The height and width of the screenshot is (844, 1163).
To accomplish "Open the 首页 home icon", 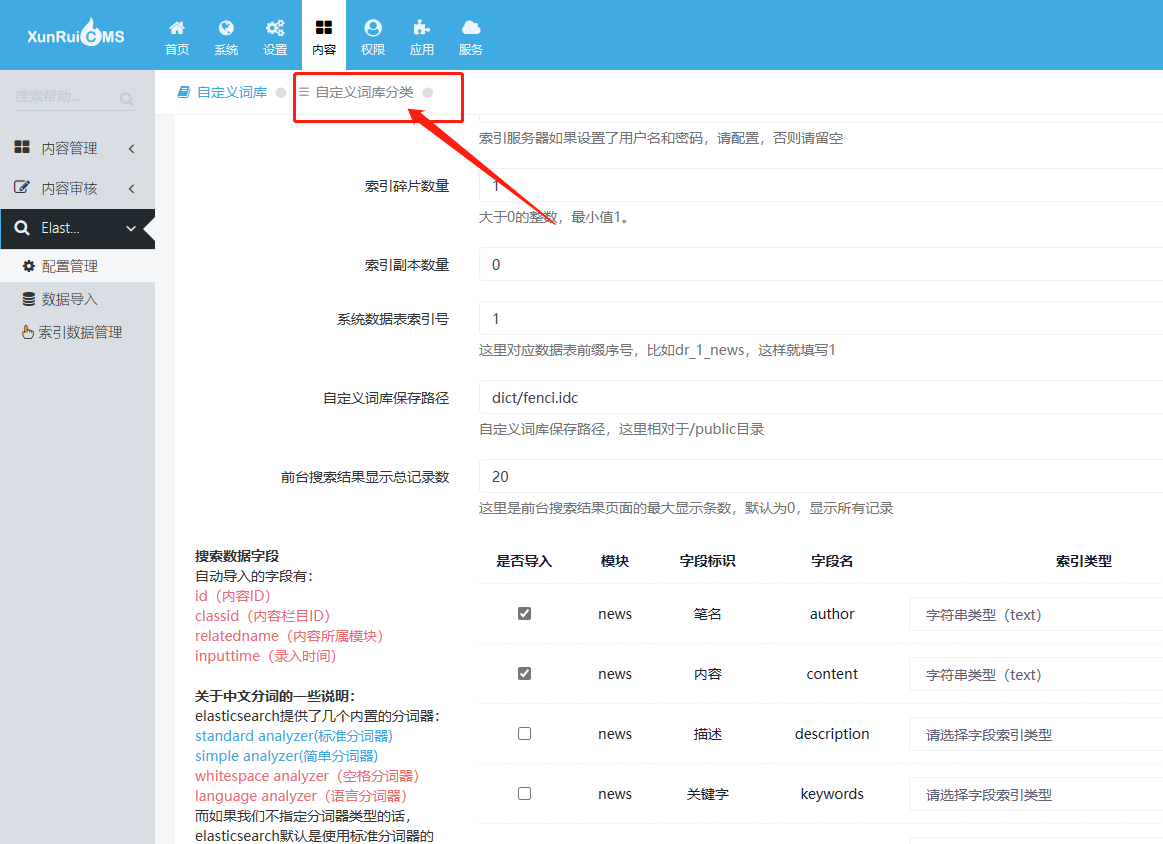I will (177, 28).
